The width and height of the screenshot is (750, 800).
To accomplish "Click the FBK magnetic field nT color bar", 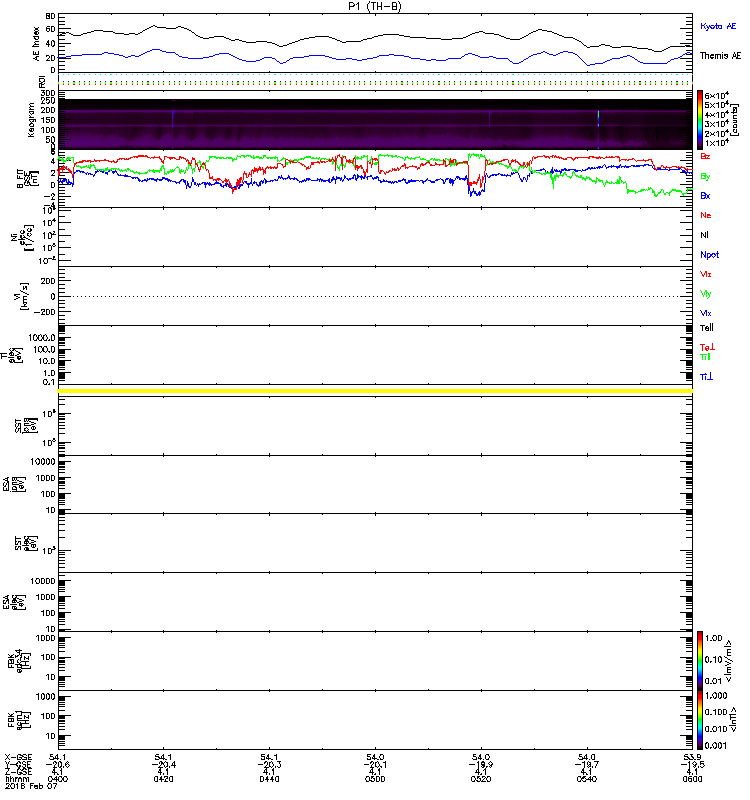I will pos(700,720).
